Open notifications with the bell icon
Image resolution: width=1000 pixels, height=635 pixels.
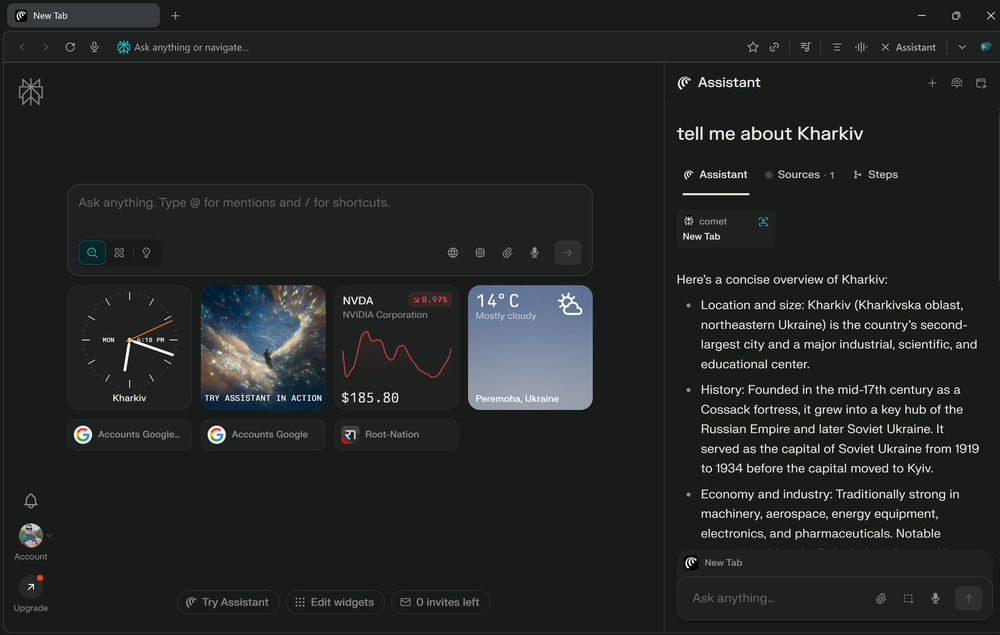click(31, 500)
